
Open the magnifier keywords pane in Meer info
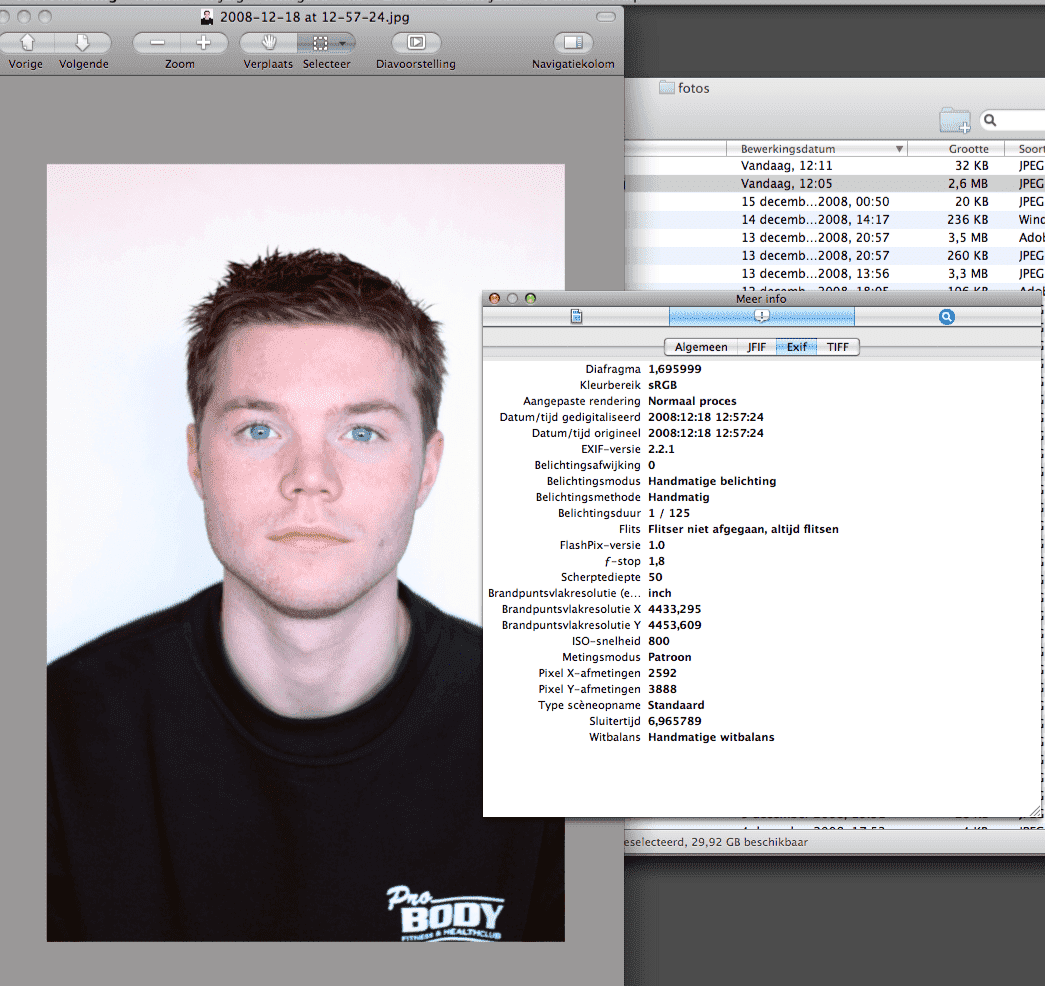tap(947, 316)
